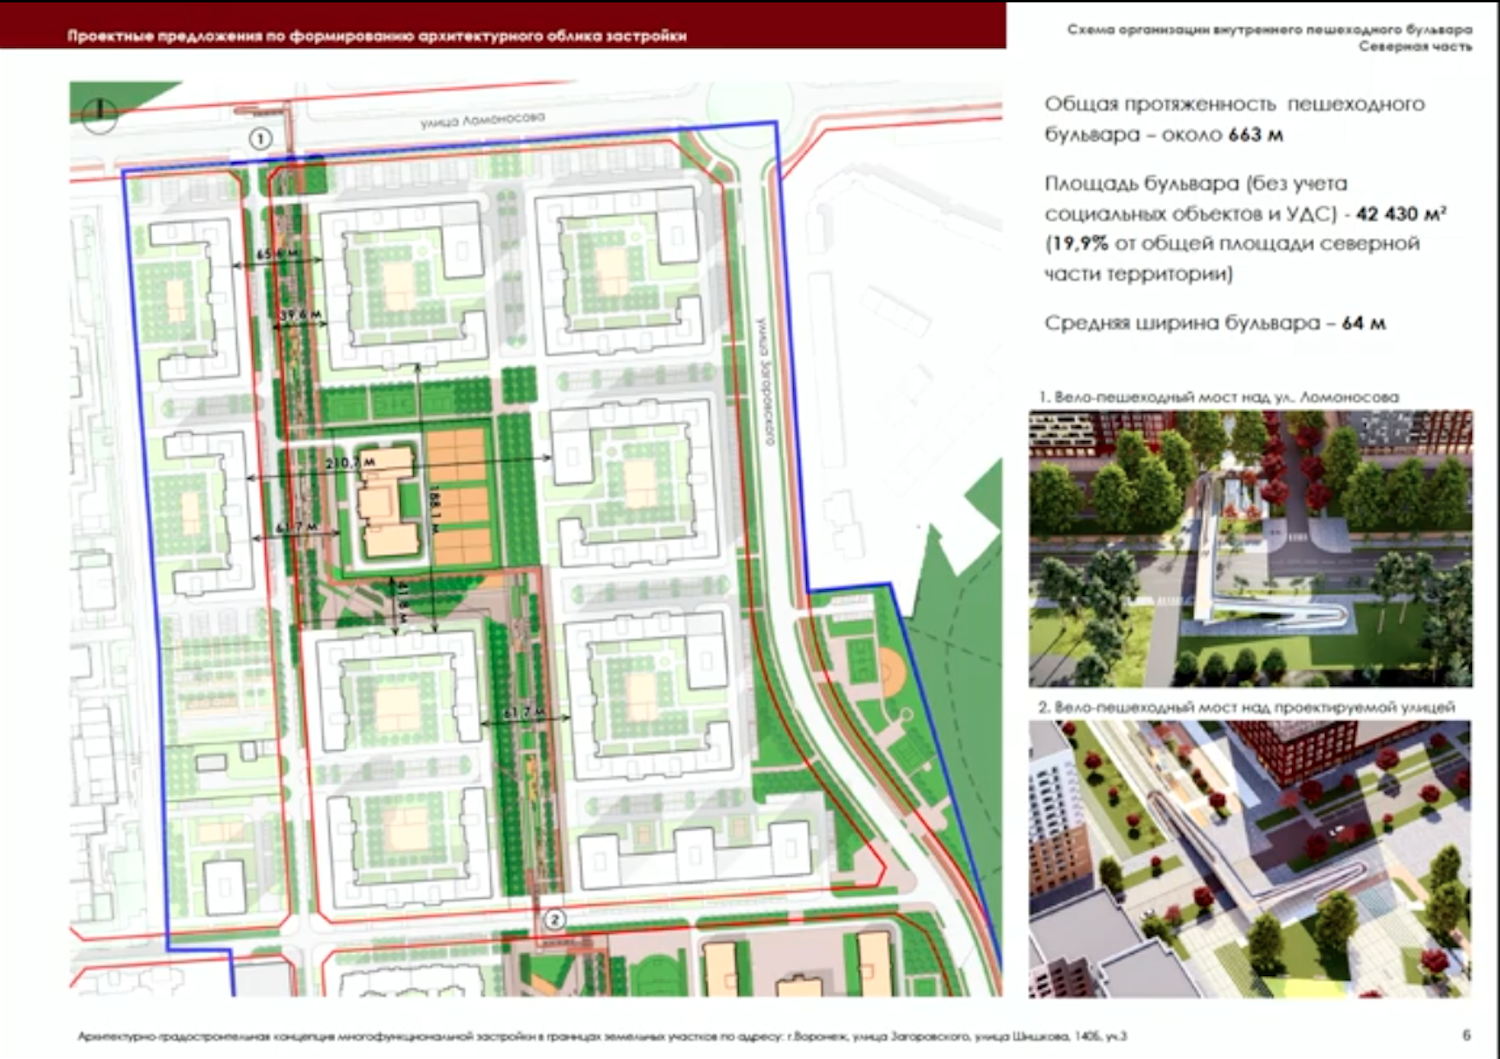The width and height of the screenshot is (1500, 1059).
Task: Click the 'Общая протяженность пешеходного' text line
Action: tap(1235, 104)
